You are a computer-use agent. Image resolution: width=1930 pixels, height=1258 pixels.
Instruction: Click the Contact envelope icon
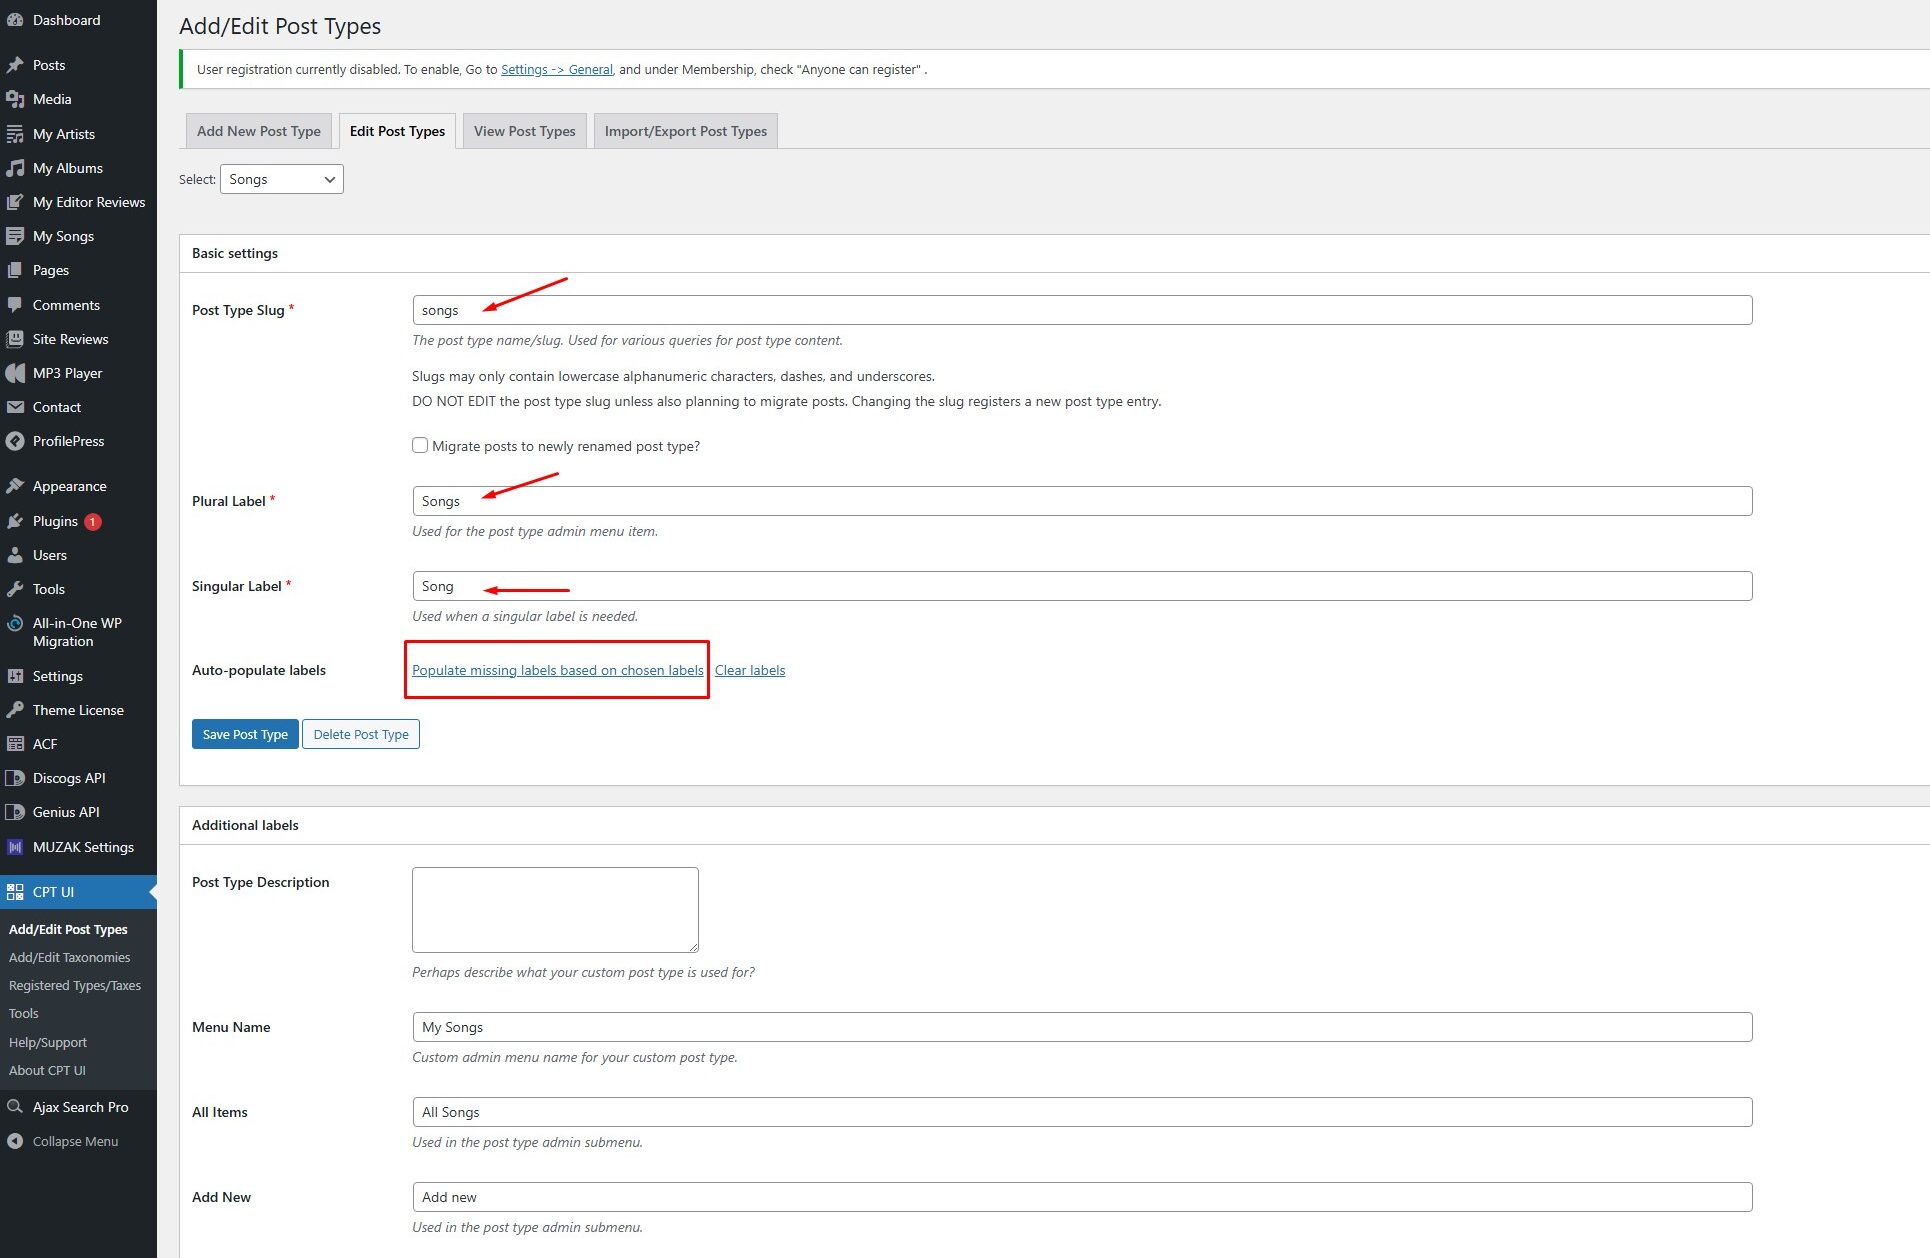pyautogui.click(x=15, y=407)
